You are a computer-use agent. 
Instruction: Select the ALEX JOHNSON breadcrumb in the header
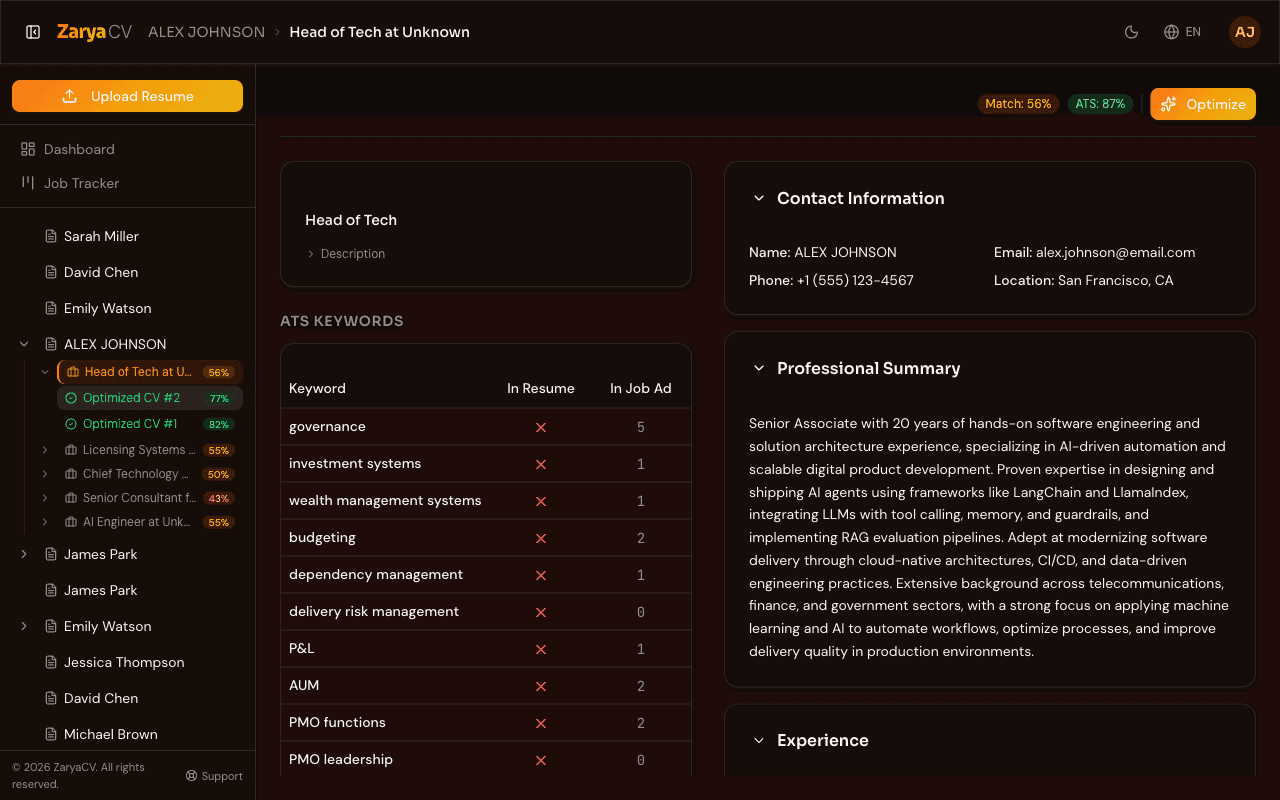[206, 31]
